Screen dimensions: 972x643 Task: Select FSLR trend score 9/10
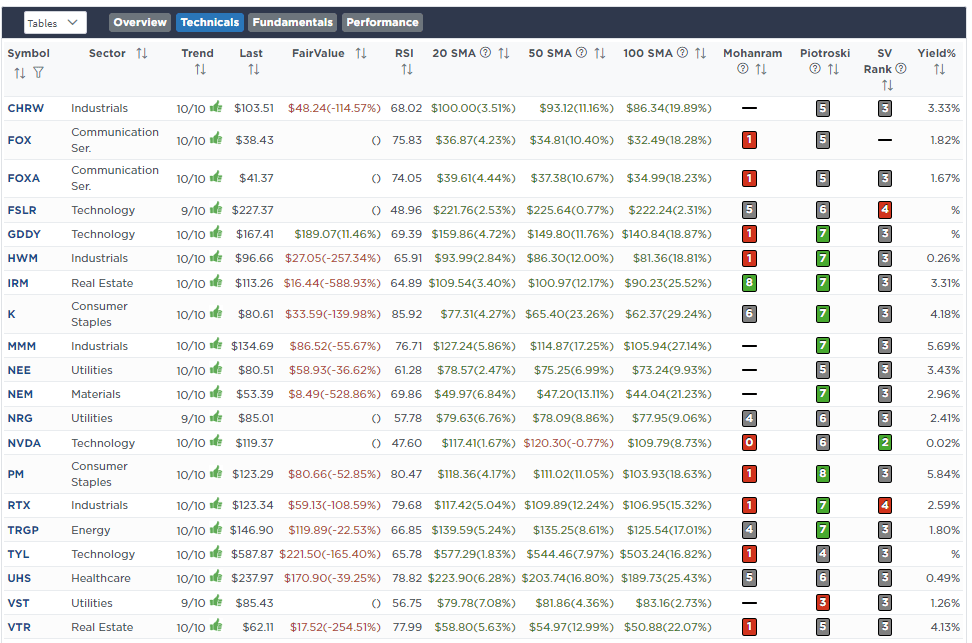pos(193,211)
